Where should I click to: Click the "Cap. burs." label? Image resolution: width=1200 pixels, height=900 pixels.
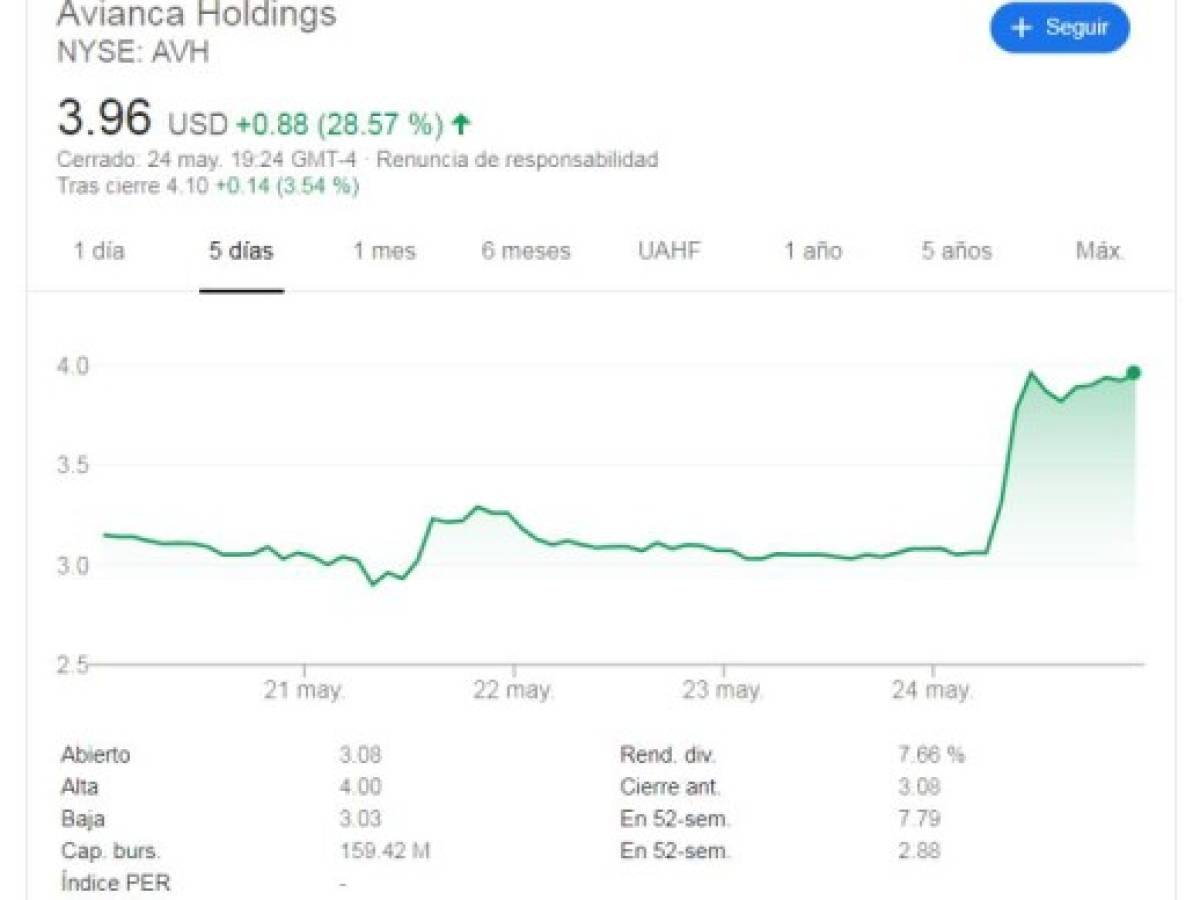[x=109, y=851]
